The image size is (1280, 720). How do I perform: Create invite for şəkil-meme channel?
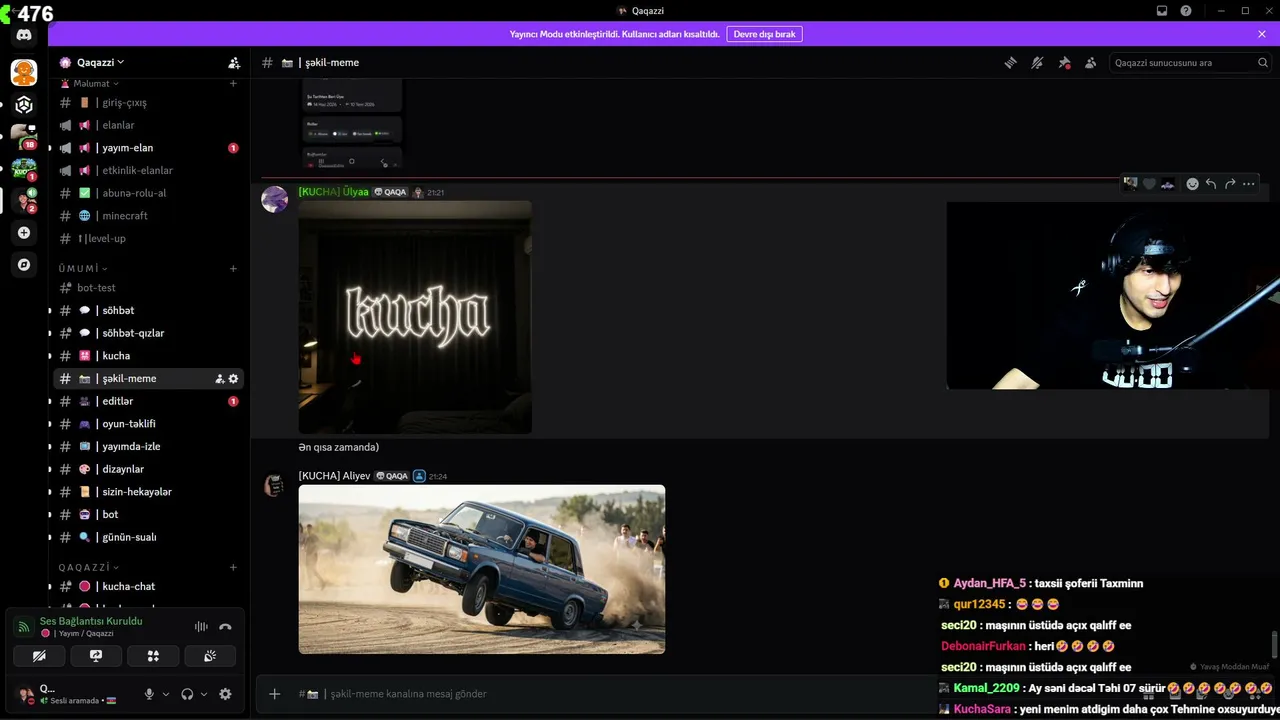[220, 379]
